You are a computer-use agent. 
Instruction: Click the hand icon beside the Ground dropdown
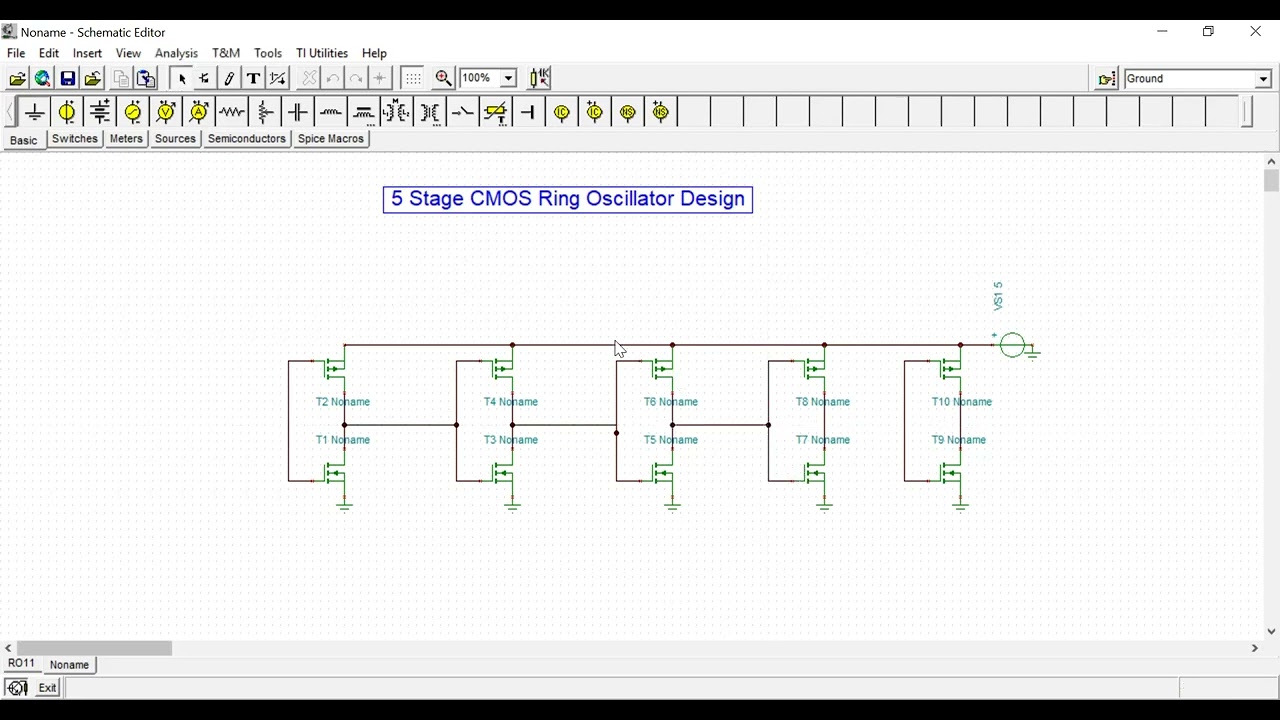point(1106,80)
